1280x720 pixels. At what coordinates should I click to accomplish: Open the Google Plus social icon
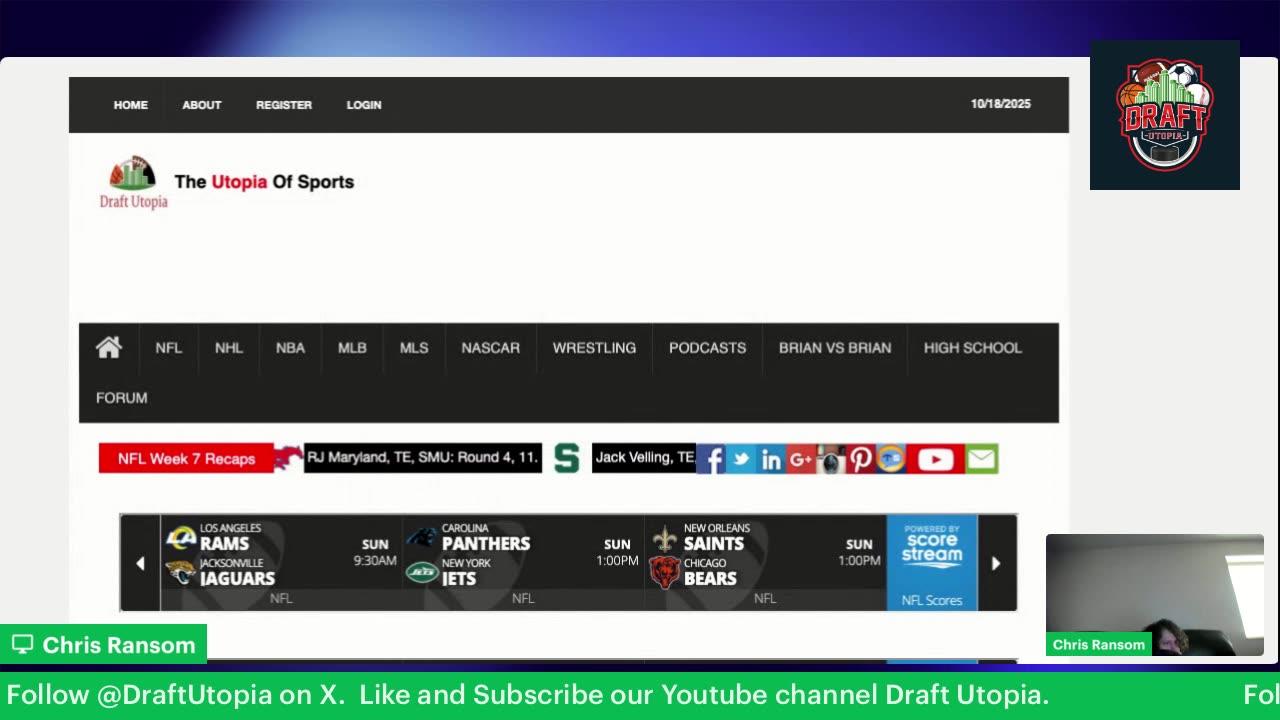tap(800, 459)
